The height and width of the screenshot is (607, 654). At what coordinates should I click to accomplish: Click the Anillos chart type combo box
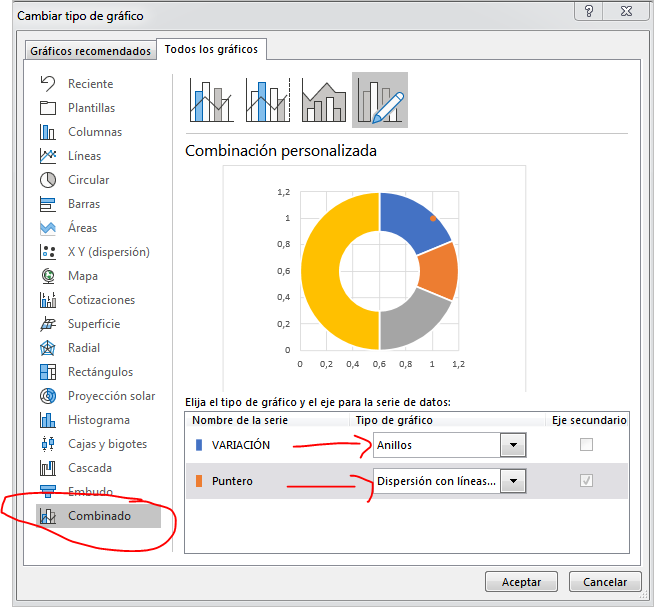[449, 445]
